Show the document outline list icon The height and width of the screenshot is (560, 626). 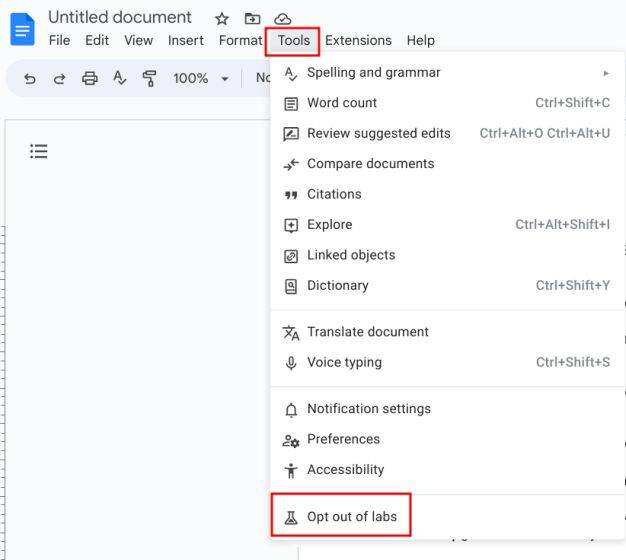(x=39, y=151)
